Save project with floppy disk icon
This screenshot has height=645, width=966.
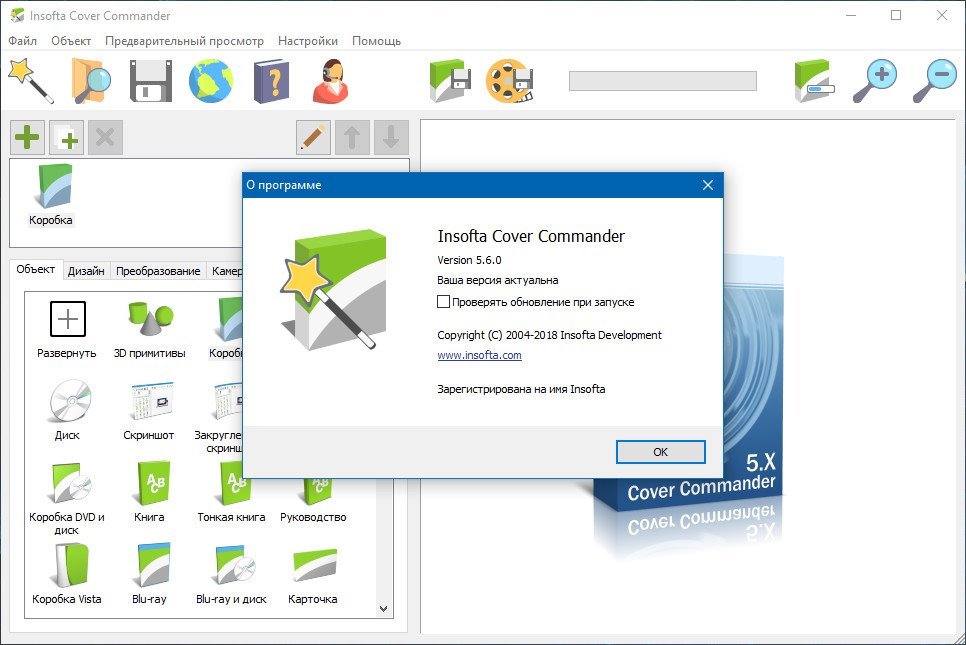click(151, 81)
